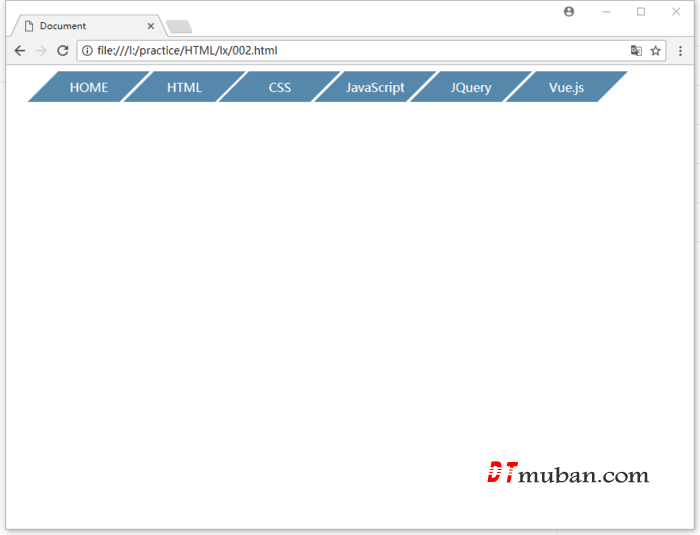Close the Document tab
700x535 pixels.
(151, 26)
